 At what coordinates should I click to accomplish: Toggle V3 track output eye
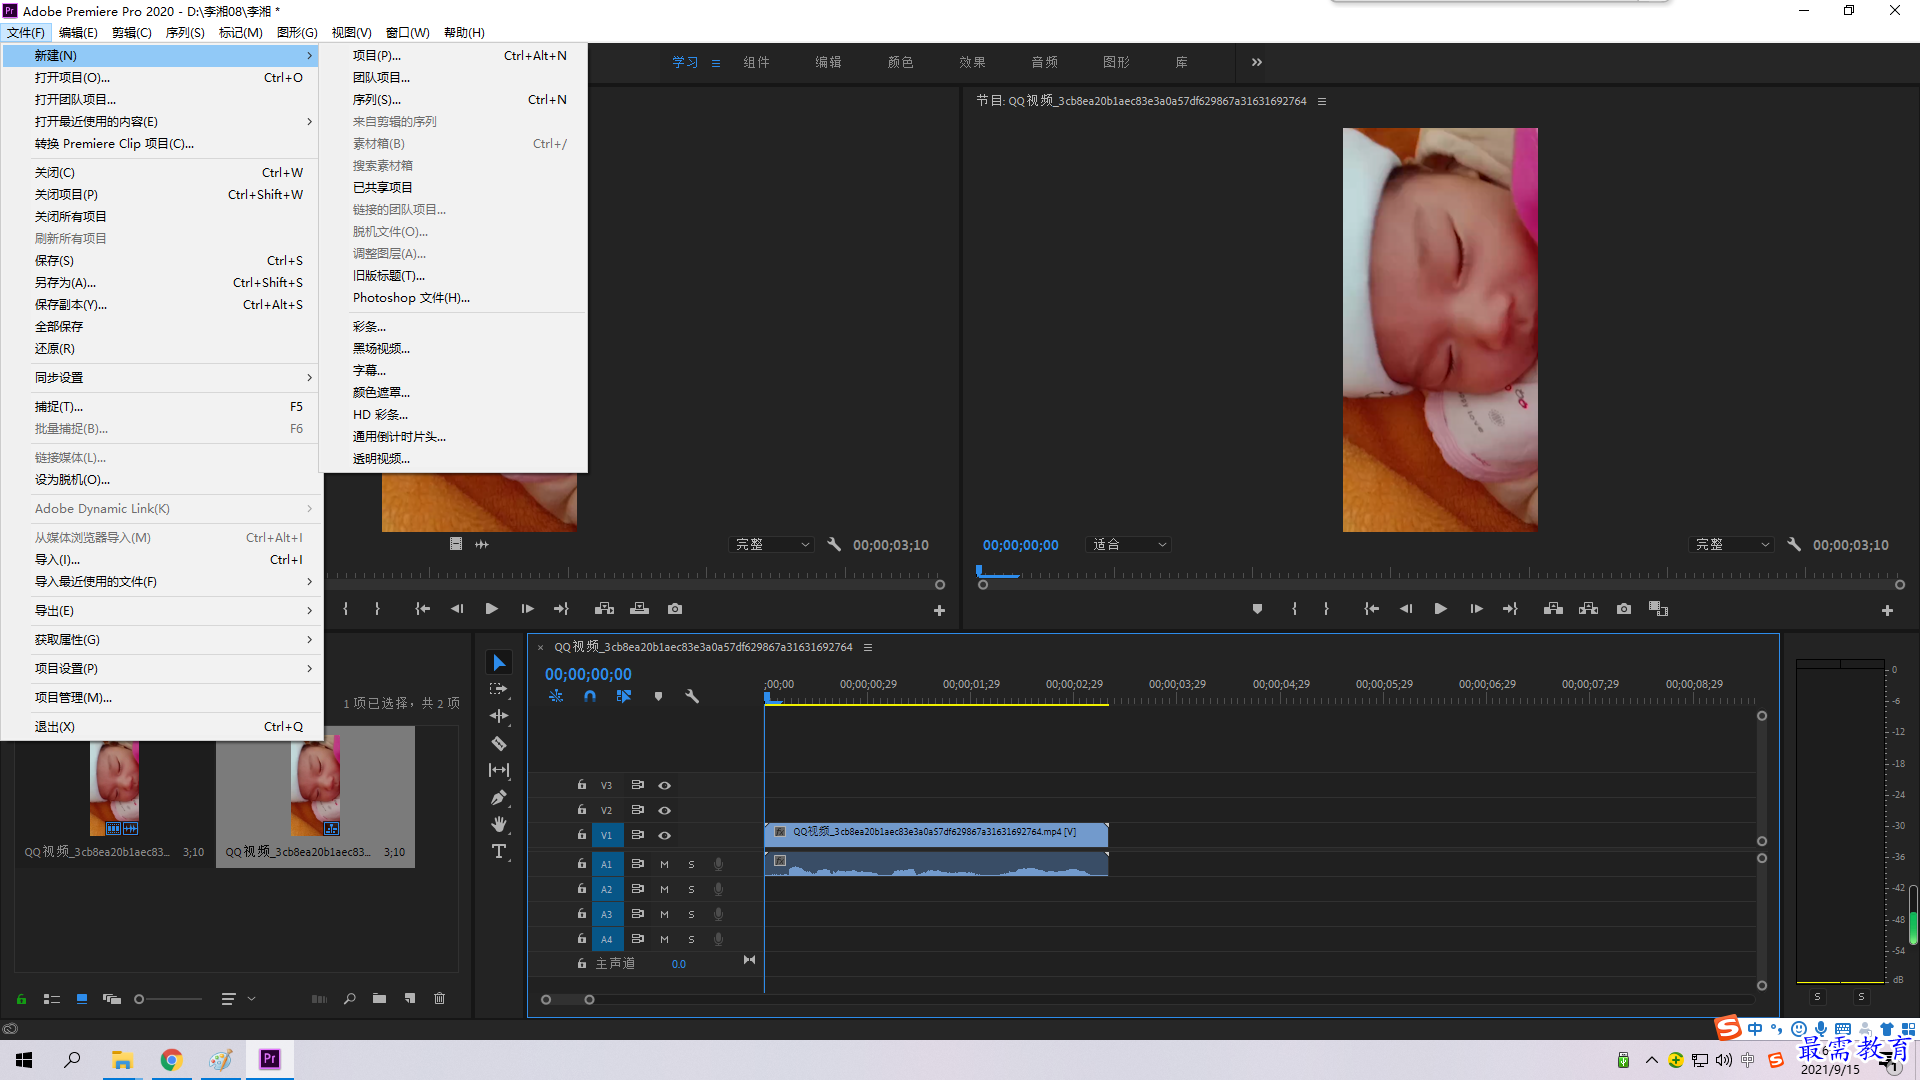(664, 785)
